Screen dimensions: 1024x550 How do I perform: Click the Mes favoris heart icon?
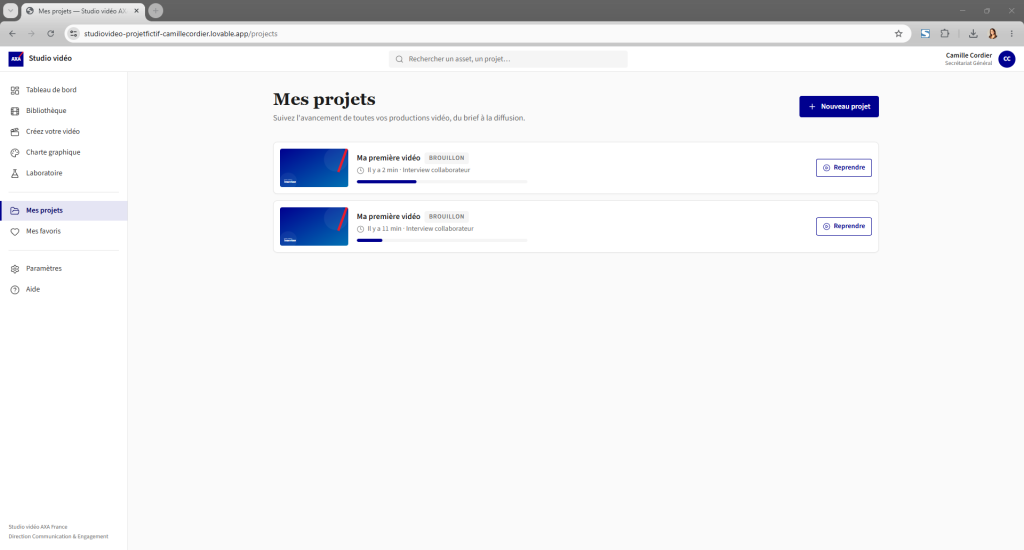point(15,232)
